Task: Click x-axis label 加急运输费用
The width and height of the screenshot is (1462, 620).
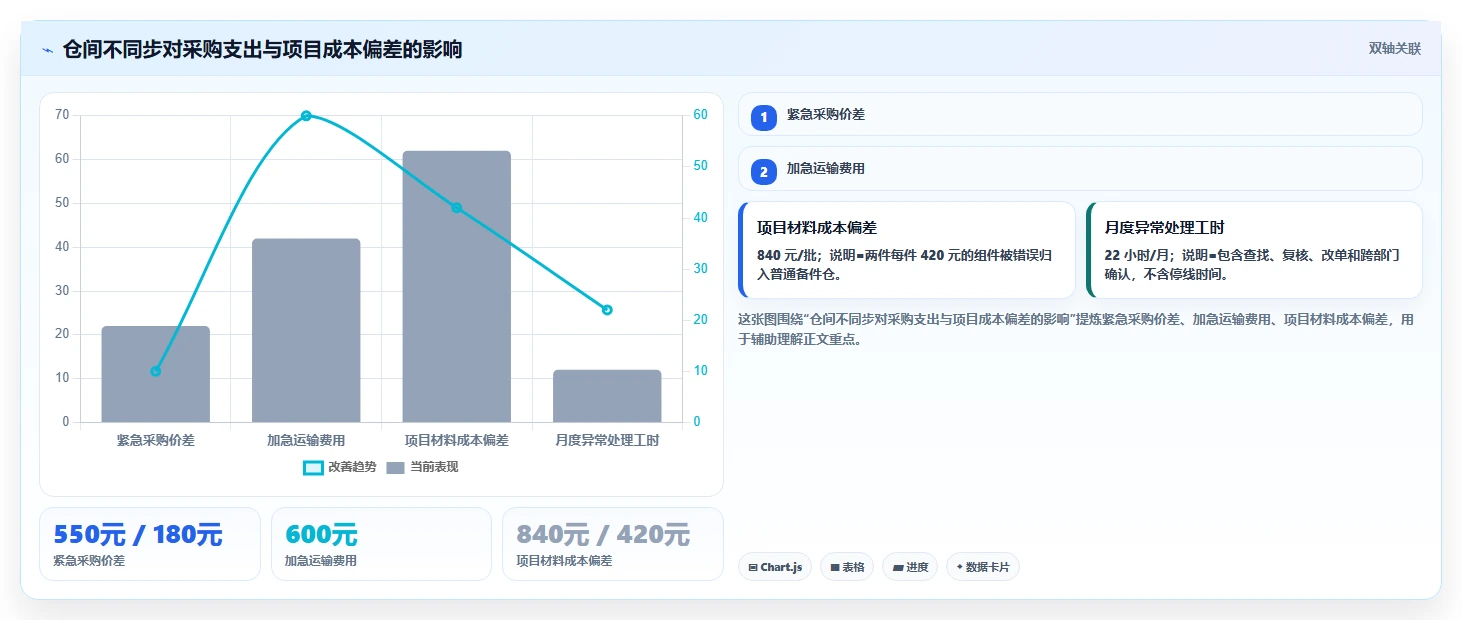Action: 306,440
